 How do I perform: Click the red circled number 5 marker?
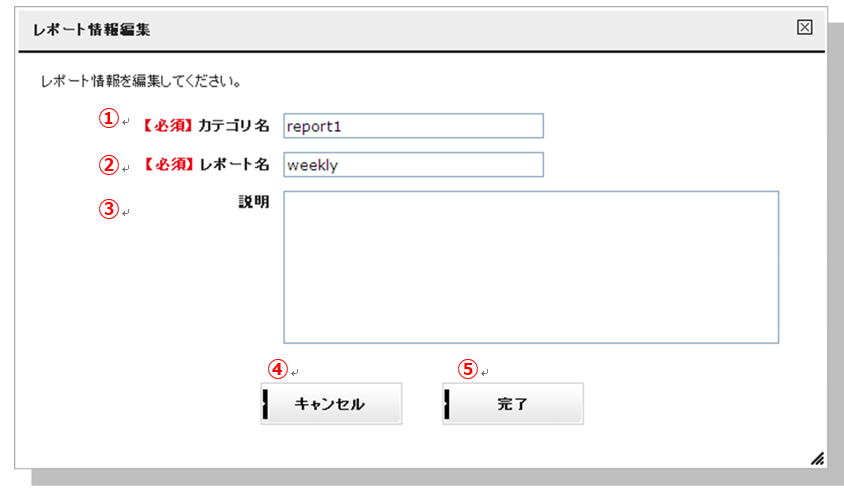point(468,369)
